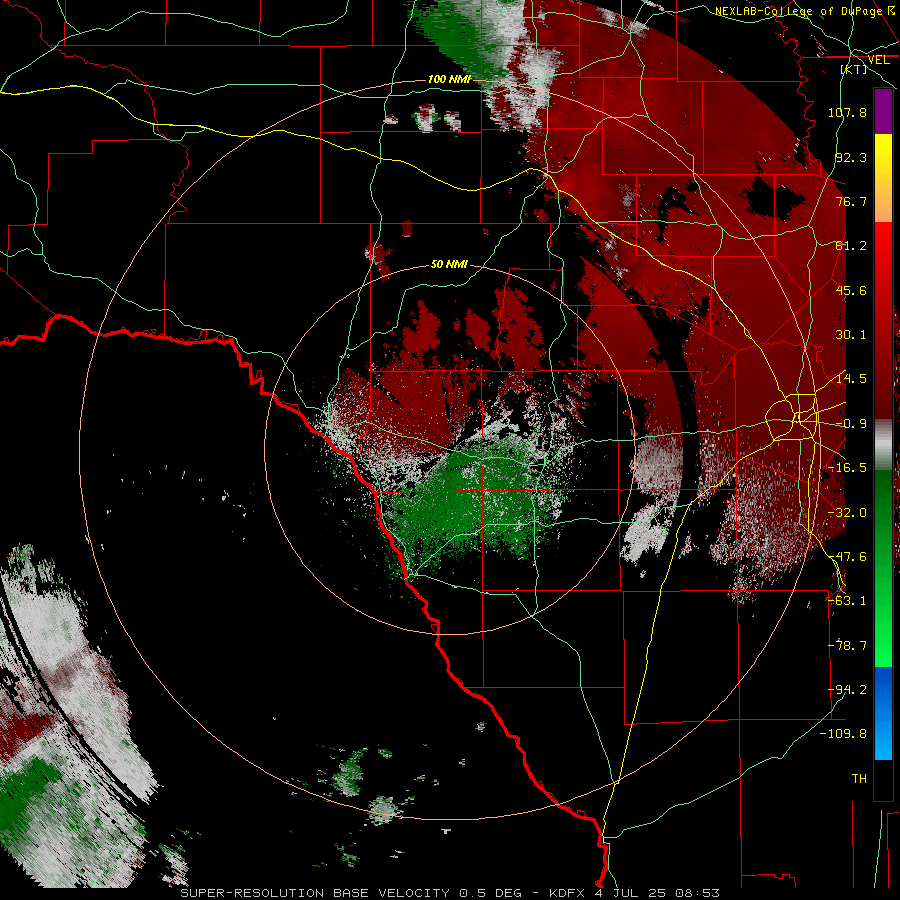Click the -16.5 velocity scale value

[847, 468]
